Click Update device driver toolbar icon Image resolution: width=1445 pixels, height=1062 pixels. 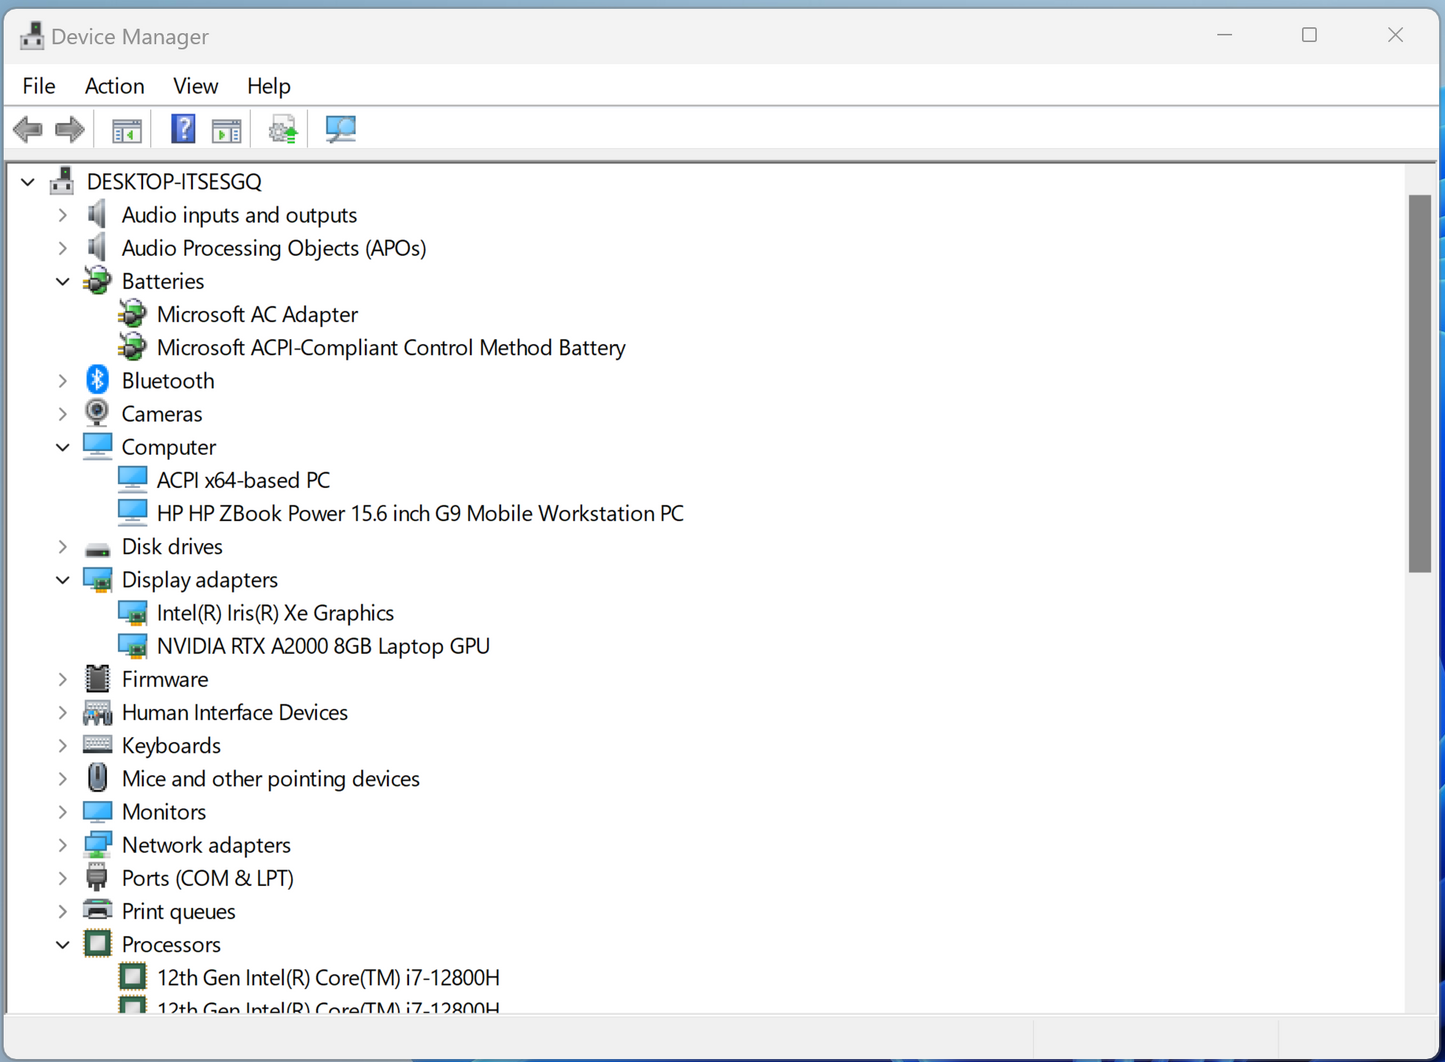284,129
